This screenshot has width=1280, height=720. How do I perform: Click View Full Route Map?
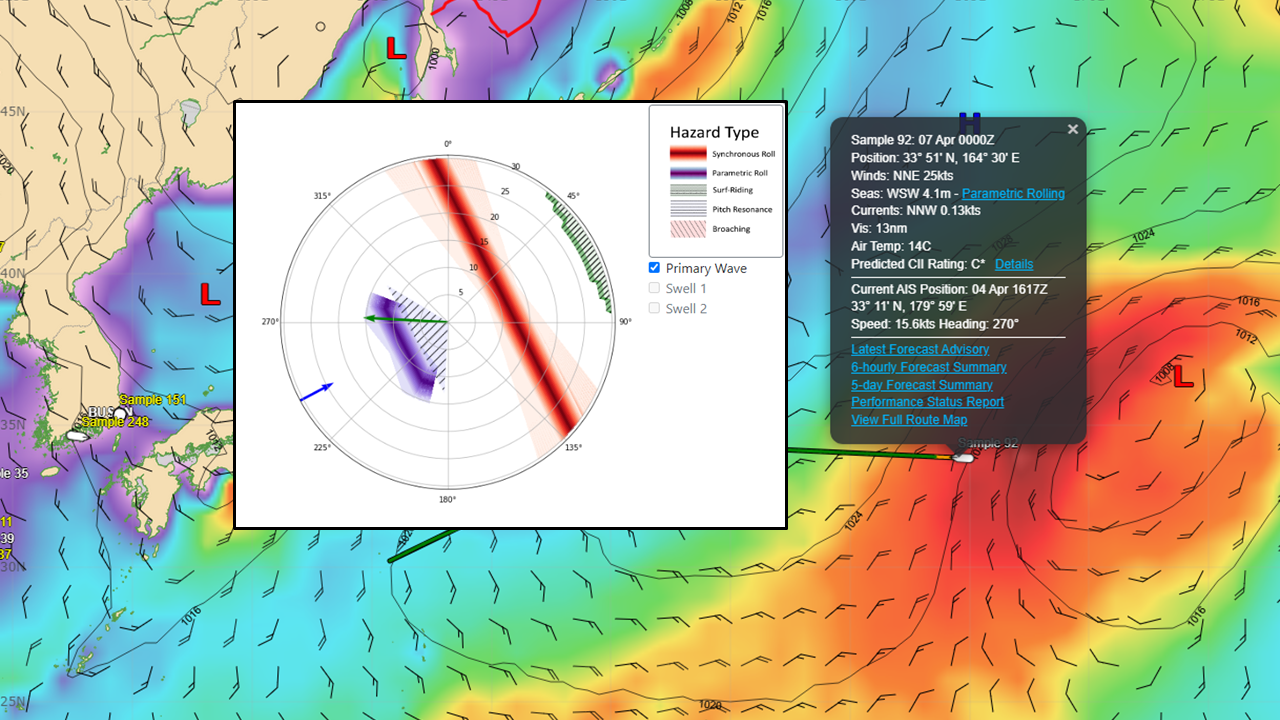coord(909,420)
